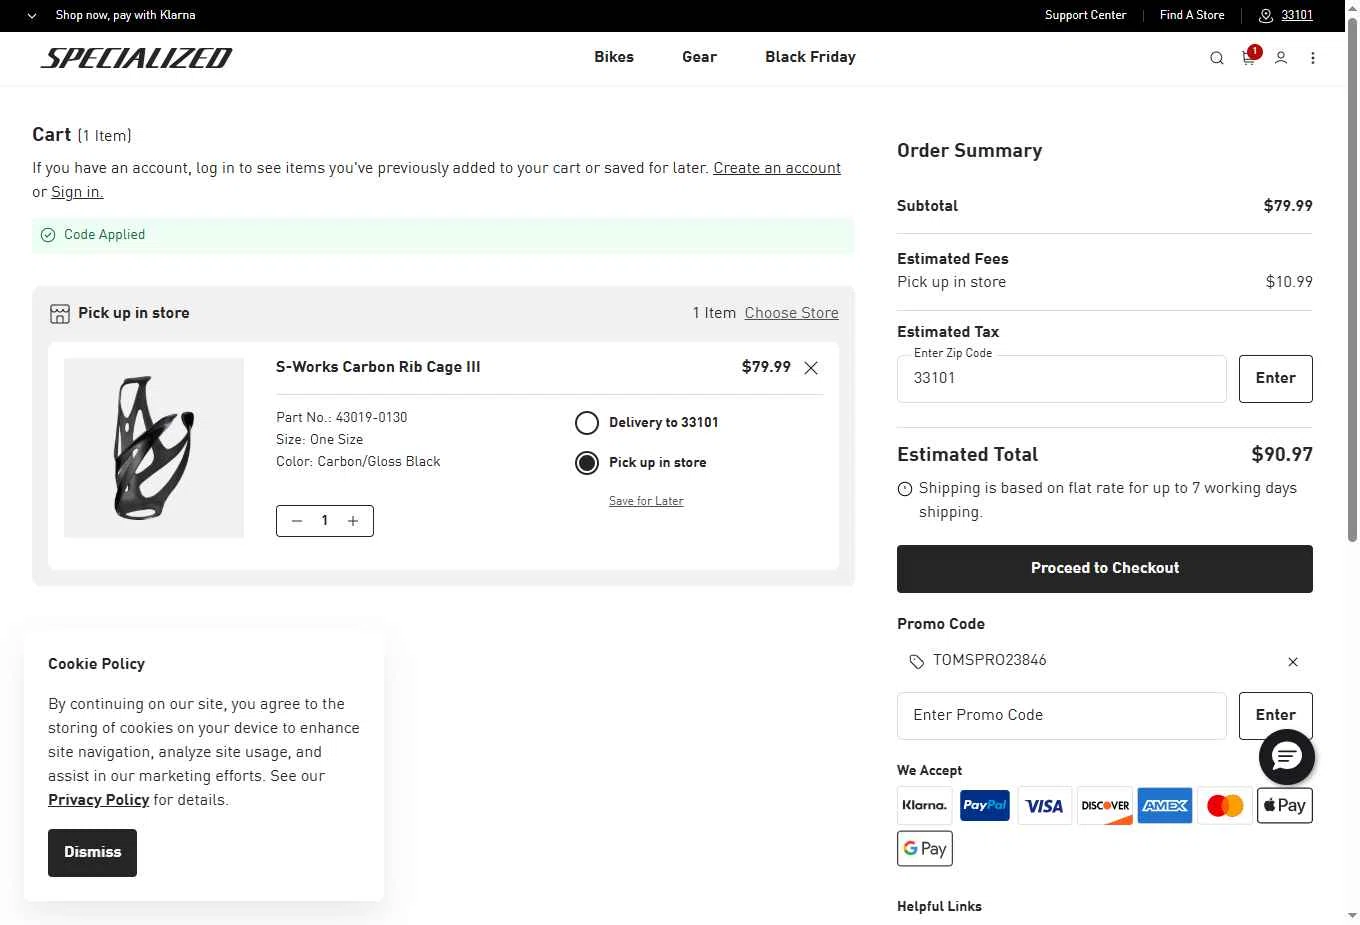
Task: Open the account profile icon
Action: pyautogui.click(x=1280, y=58)
